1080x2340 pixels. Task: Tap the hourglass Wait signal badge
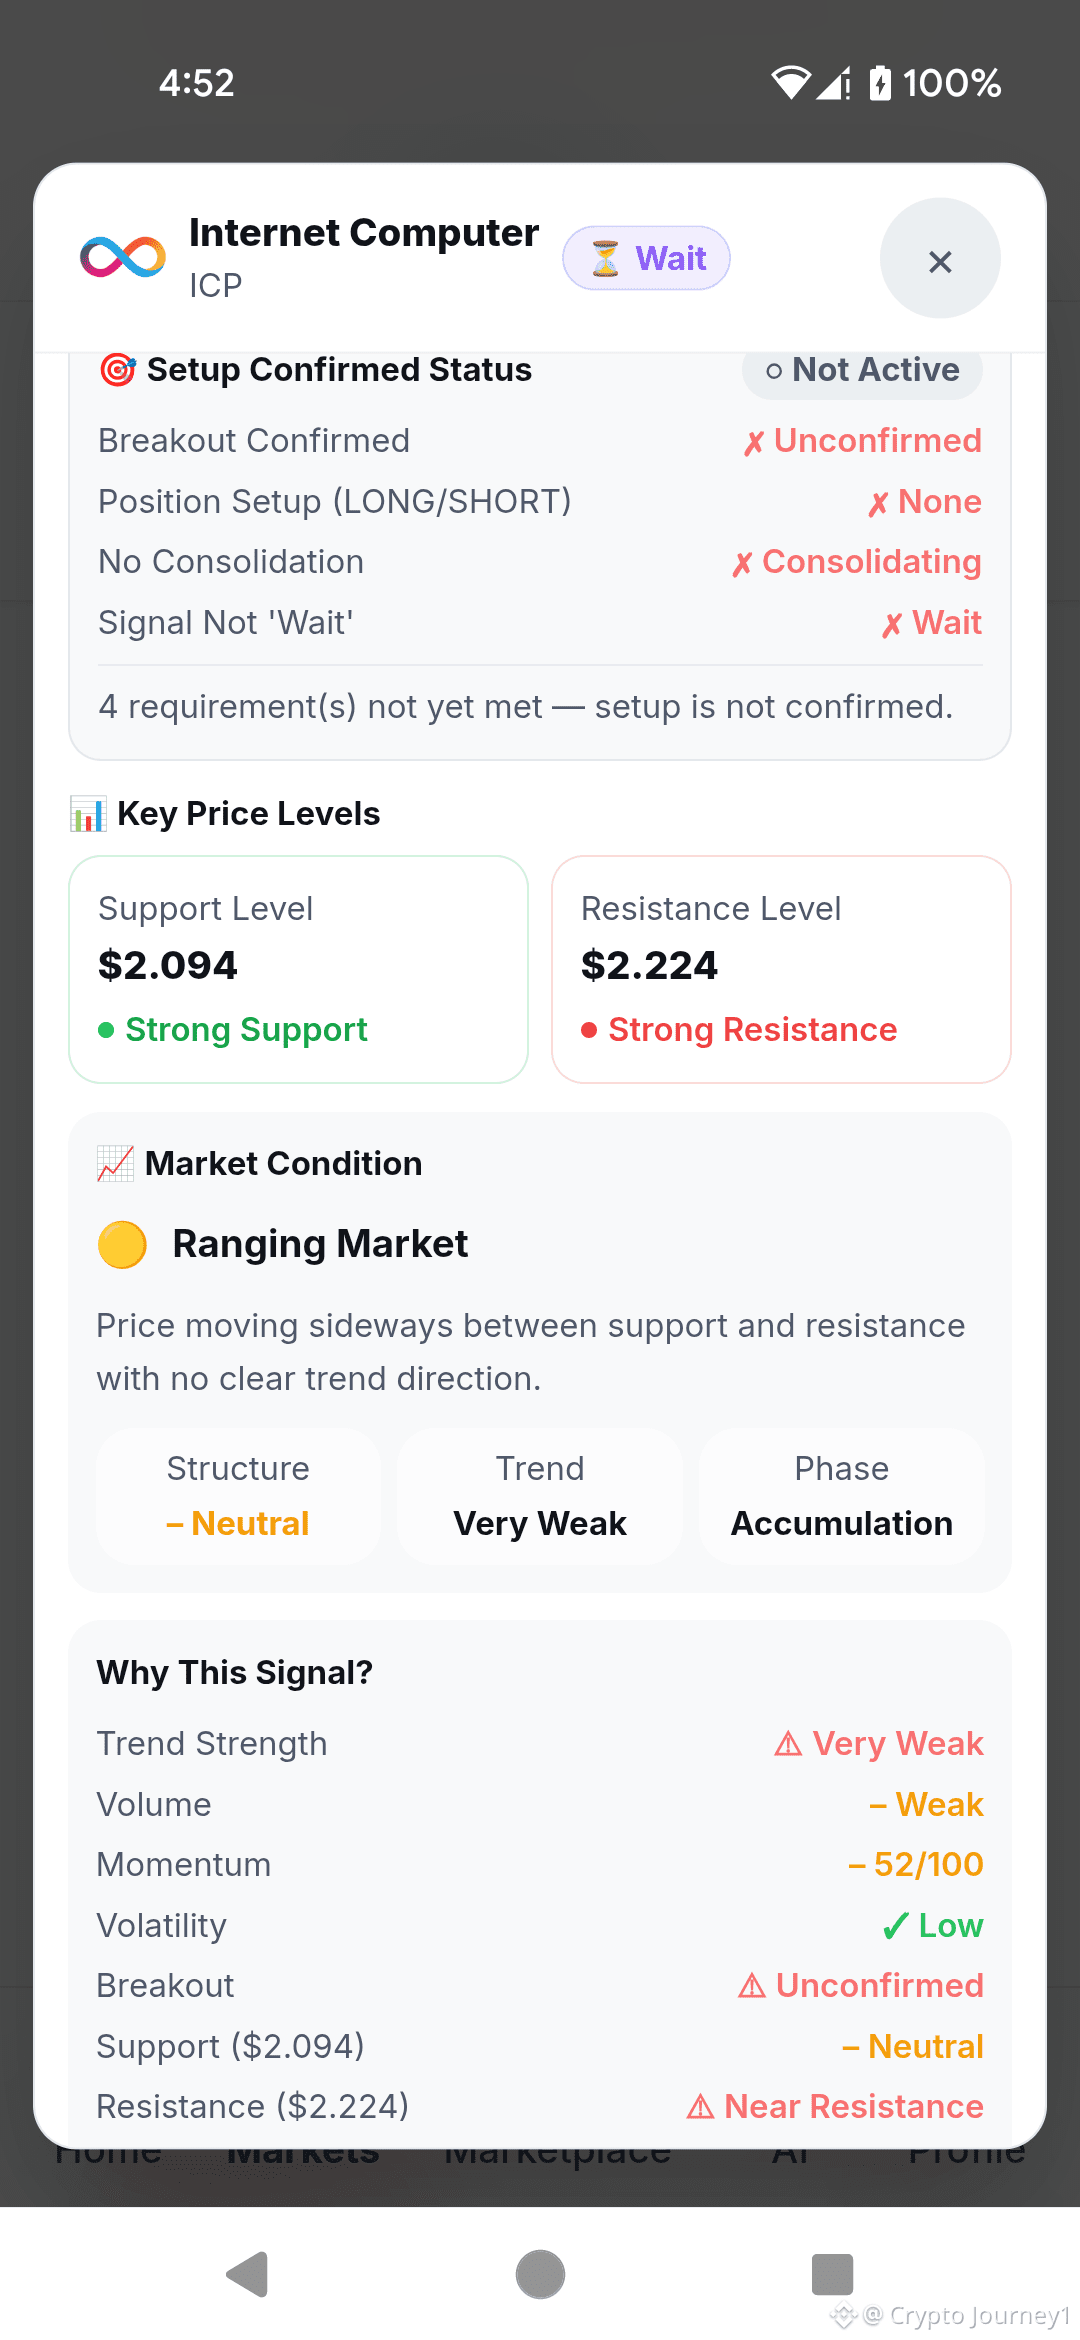click(646, 258)
